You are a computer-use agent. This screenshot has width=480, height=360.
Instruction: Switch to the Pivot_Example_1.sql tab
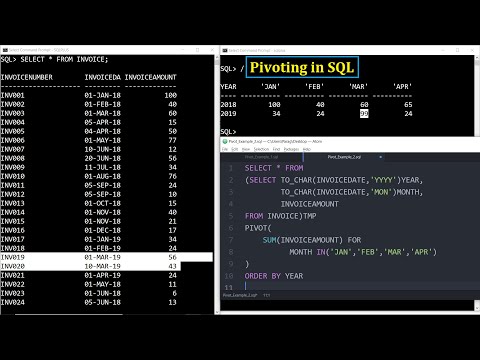tap(262, 157)
